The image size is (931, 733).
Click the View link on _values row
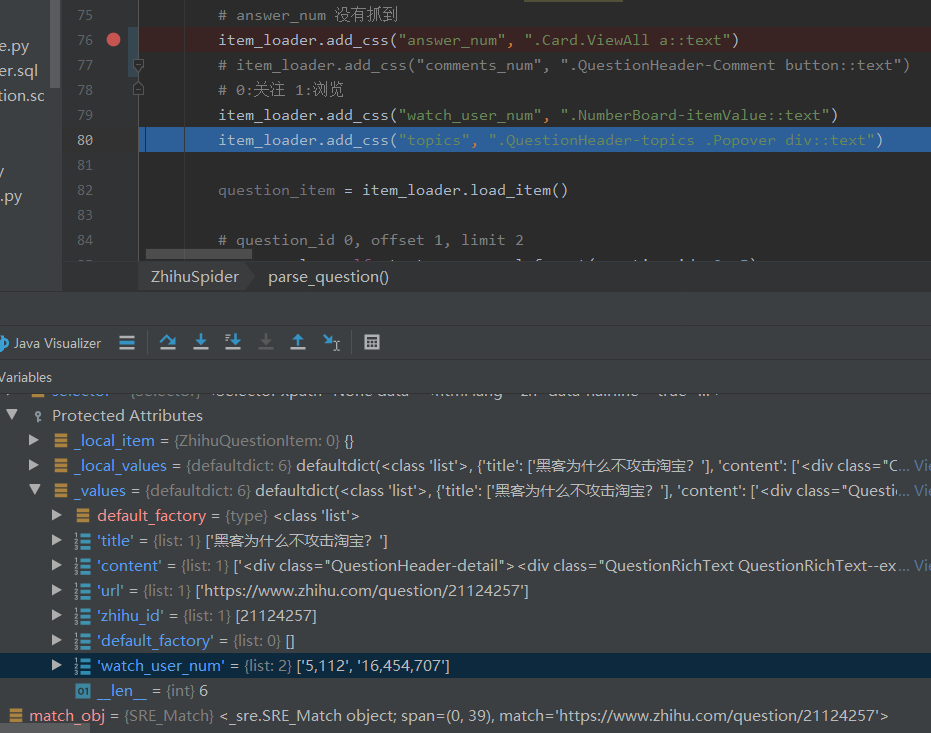[922, 490]
